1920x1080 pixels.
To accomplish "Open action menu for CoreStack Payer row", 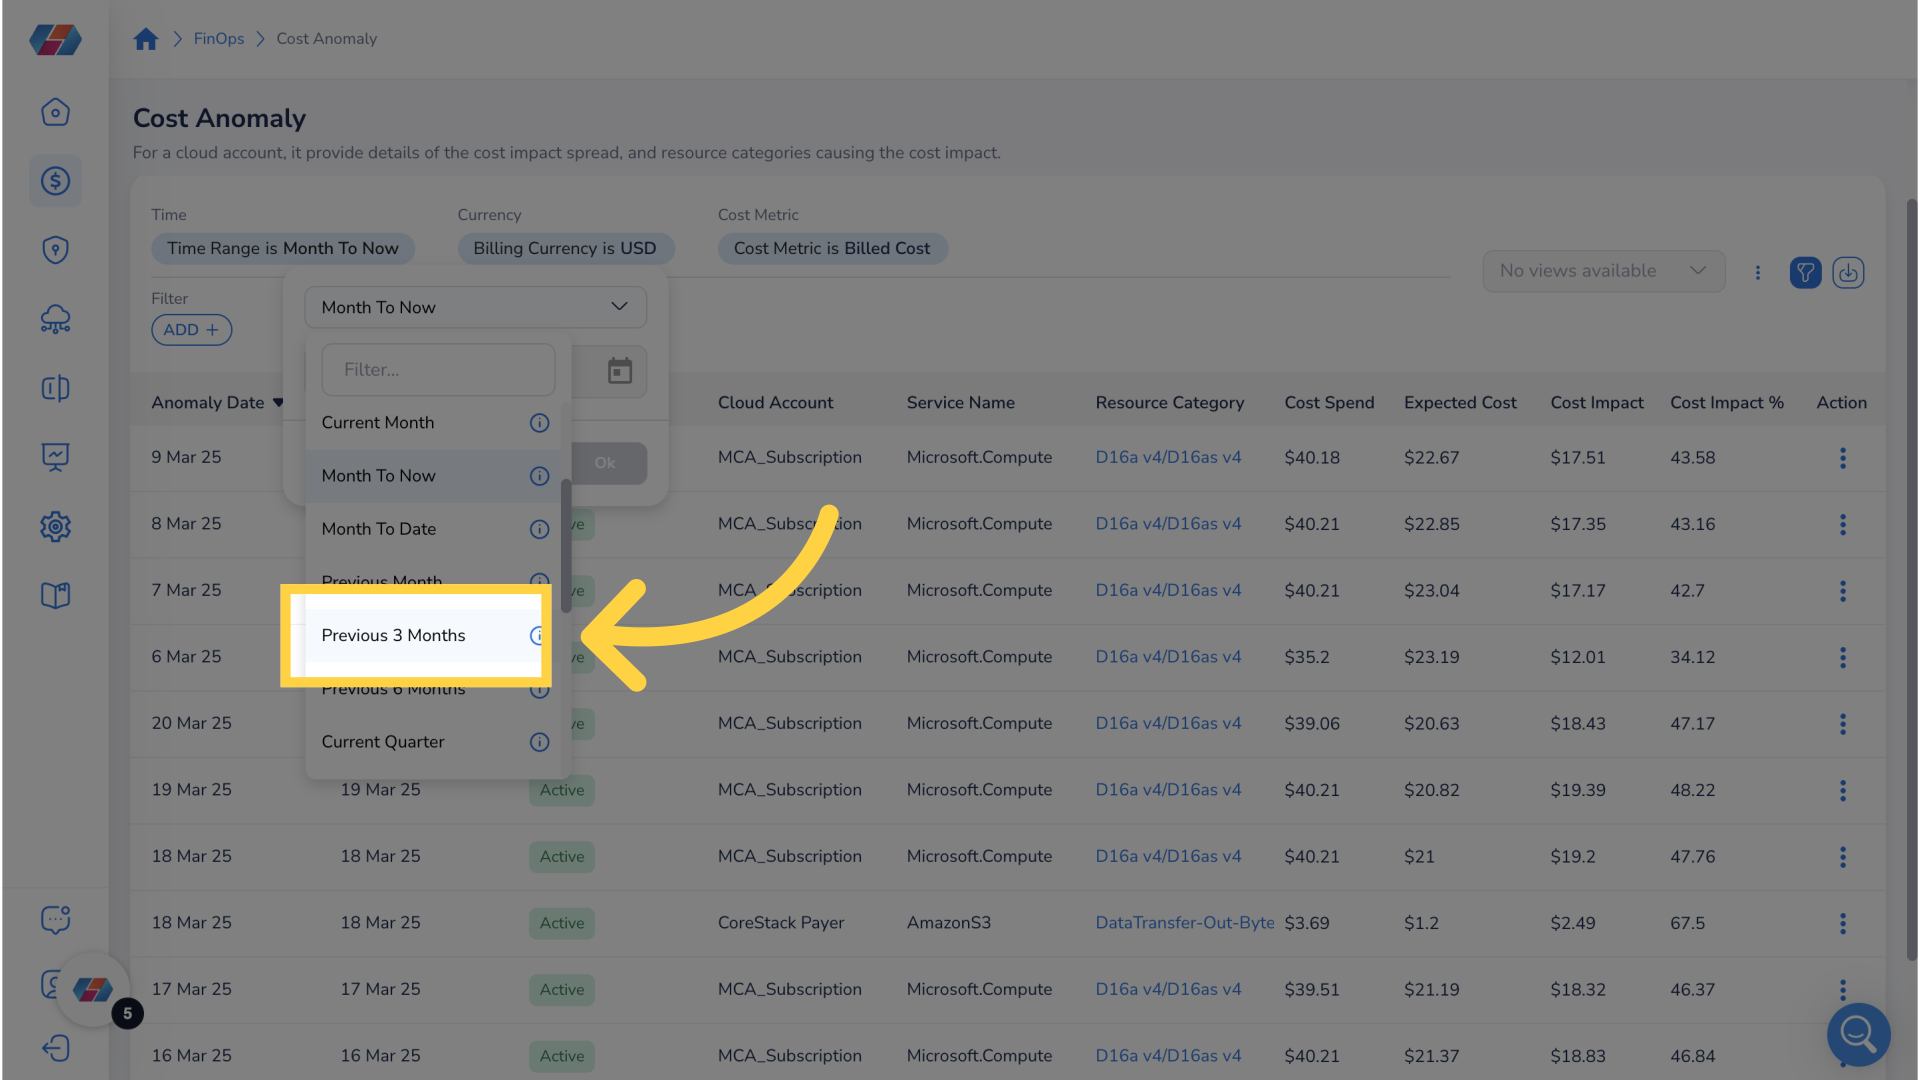I will pos(1842,923).
